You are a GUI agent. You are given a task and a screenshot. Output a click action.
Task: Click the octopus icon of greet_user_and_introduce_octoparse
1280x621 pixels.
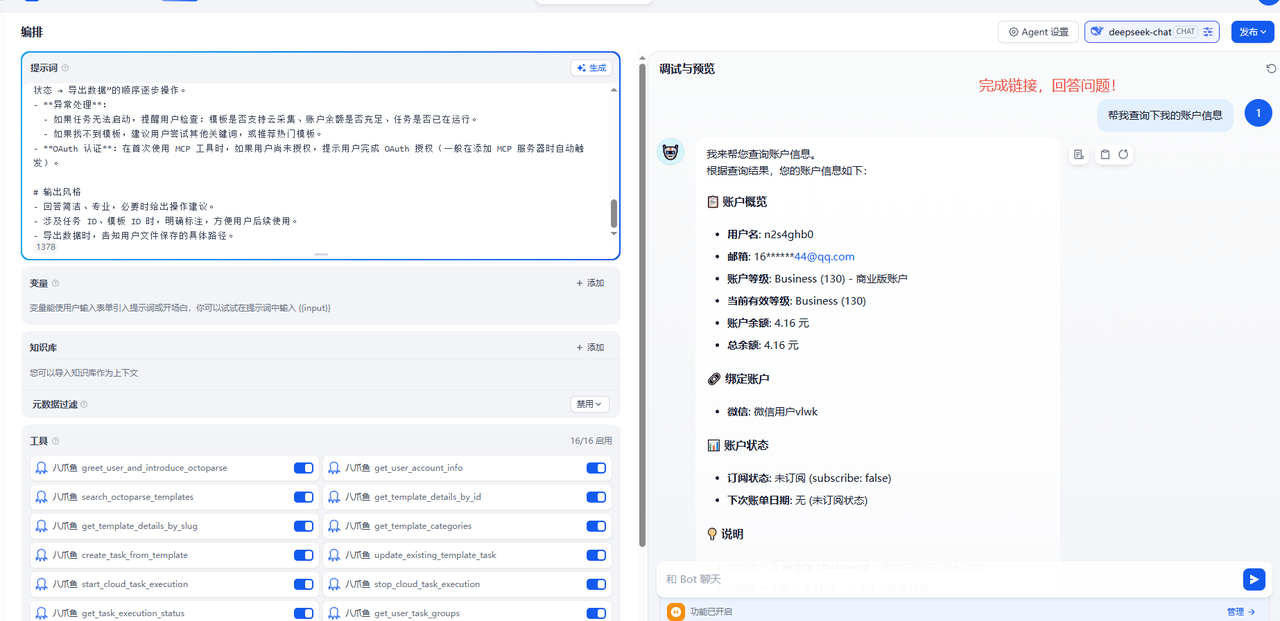(41, 468)
